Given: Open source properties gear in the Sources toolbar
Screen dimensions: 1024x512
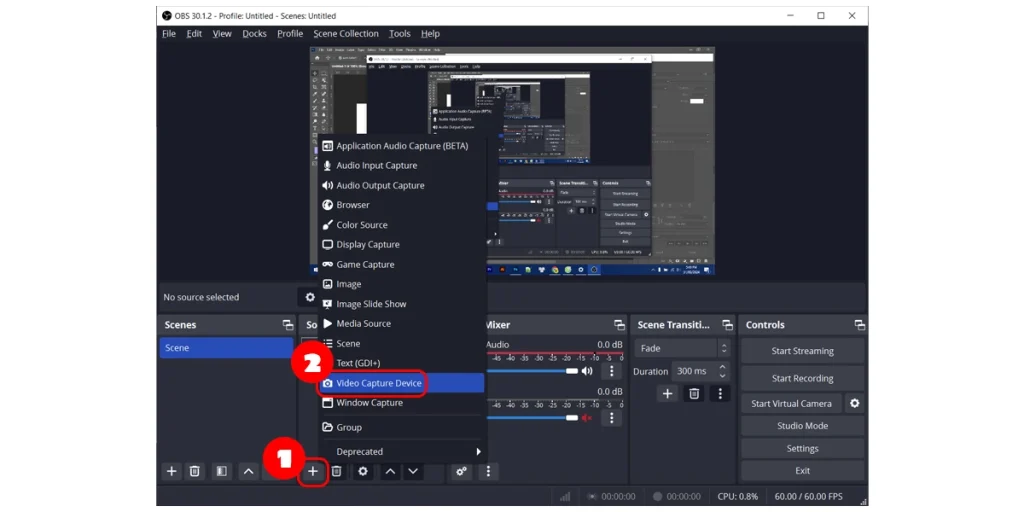Looking at the screenshot, I should [362, 471].
